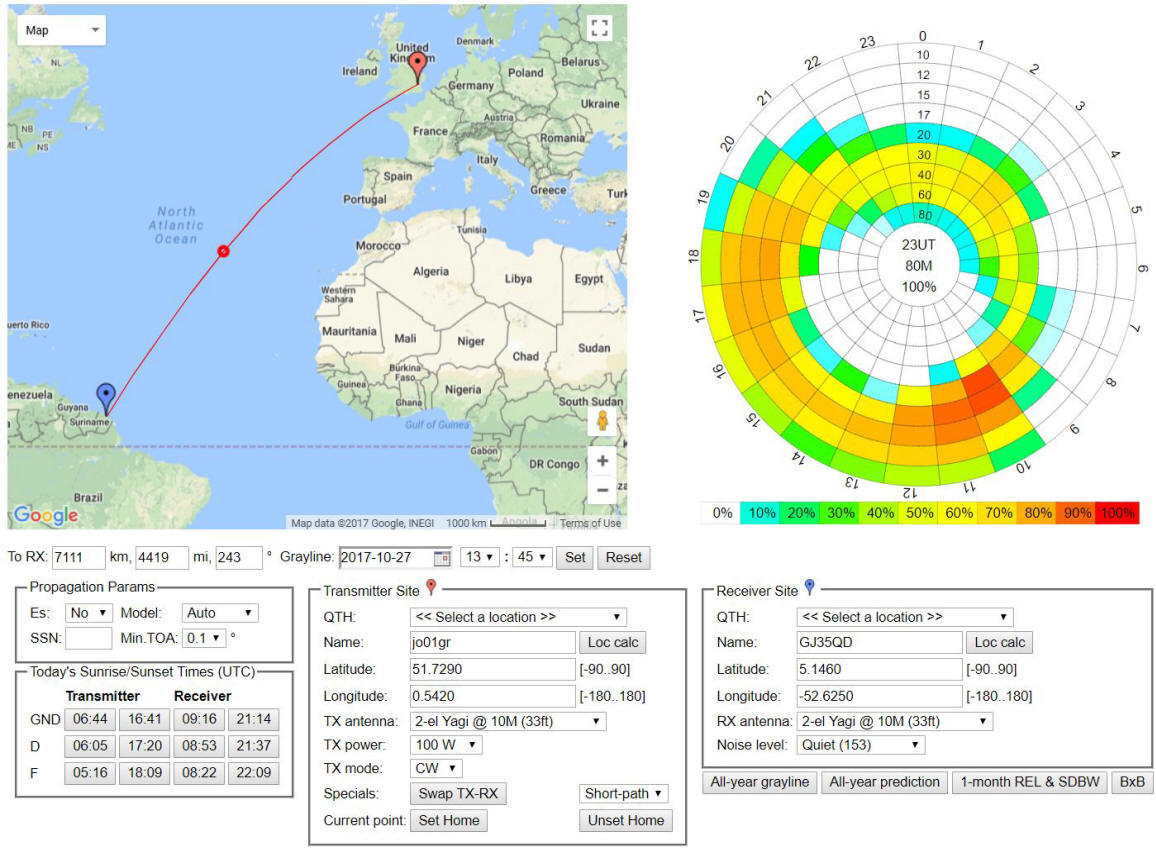Click receiver GND sunset 21:14 button

coord(254,719)
